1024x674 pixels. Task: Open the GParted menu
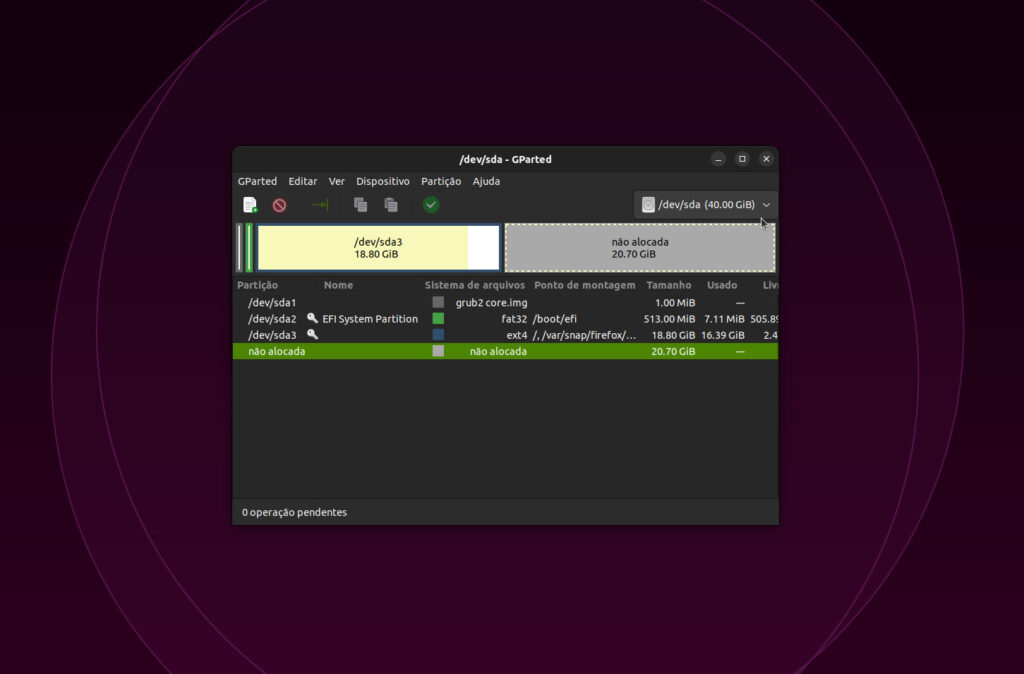click(257, 182)
